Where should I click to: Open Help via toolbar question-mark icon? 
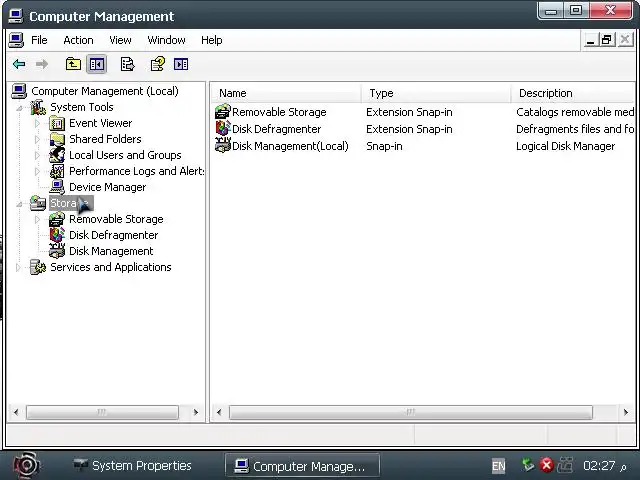click(158, 64)
